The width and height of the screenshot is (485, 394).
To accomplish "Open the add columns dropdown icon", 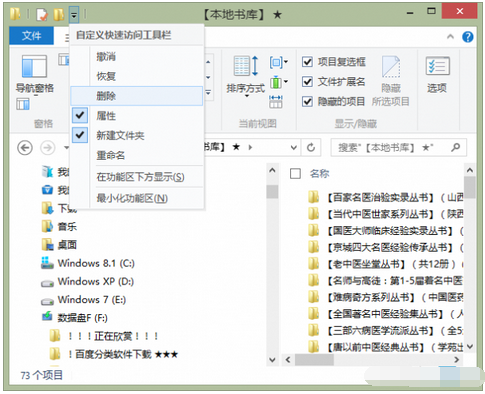I will pos(279,82).
